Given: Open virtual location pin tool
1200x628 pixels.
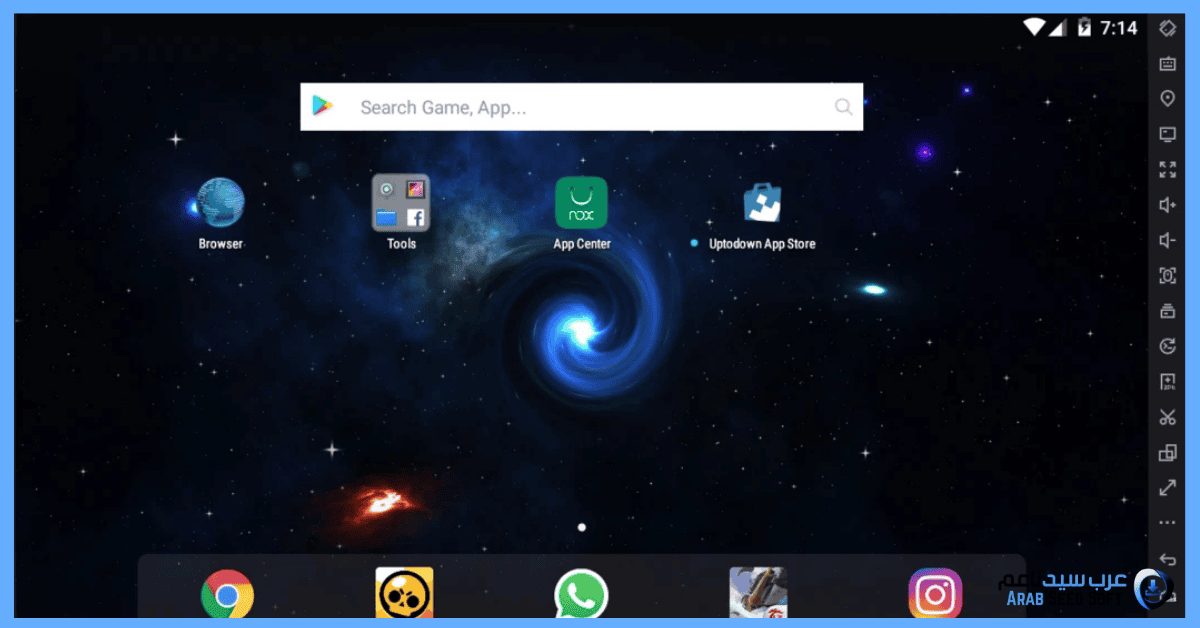Looking at the screenshot, I should (x=1167, y=98).
